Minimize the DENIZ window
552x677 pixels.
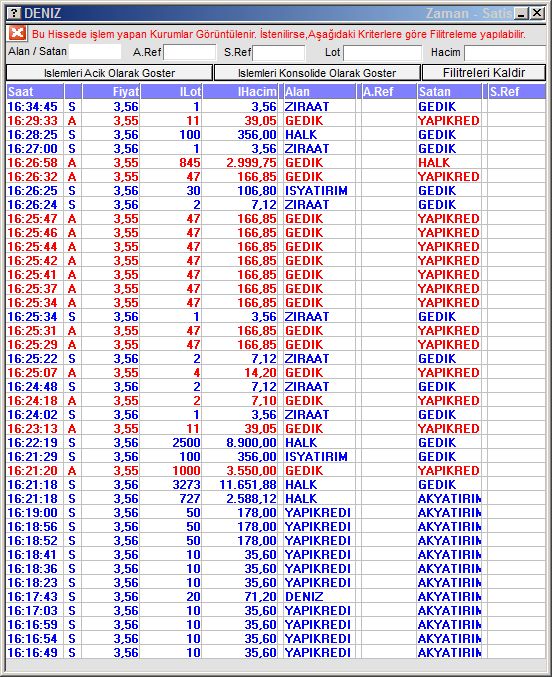(x=522, y=13)
